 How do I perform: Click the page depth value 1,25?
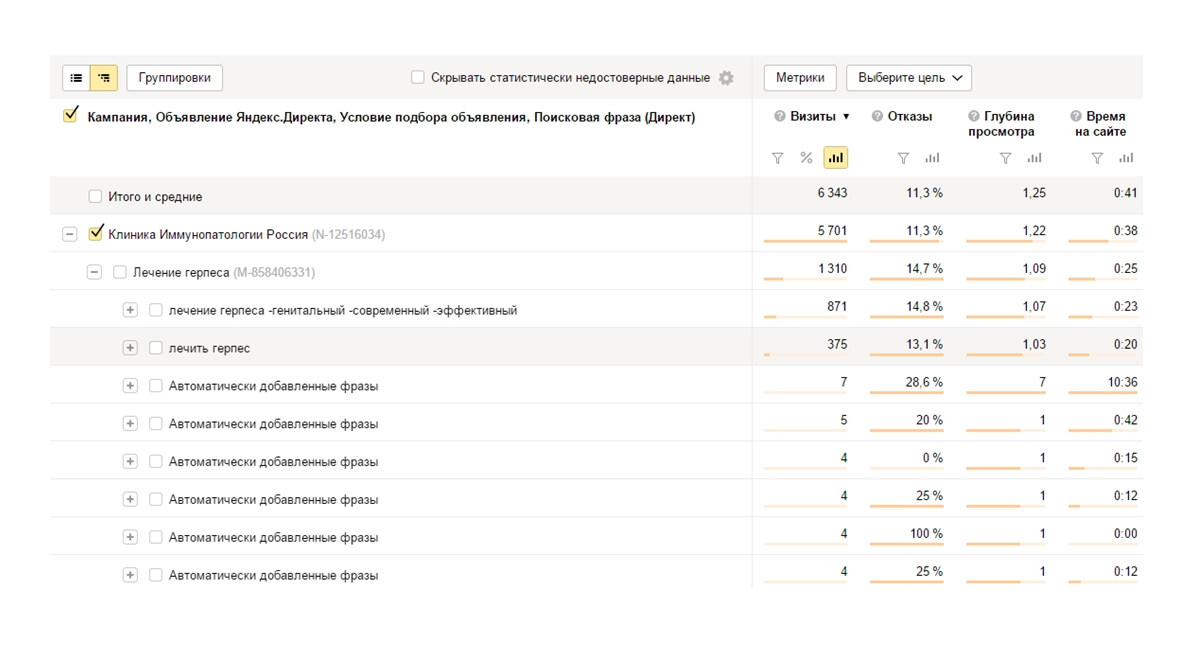[1034, 193]
